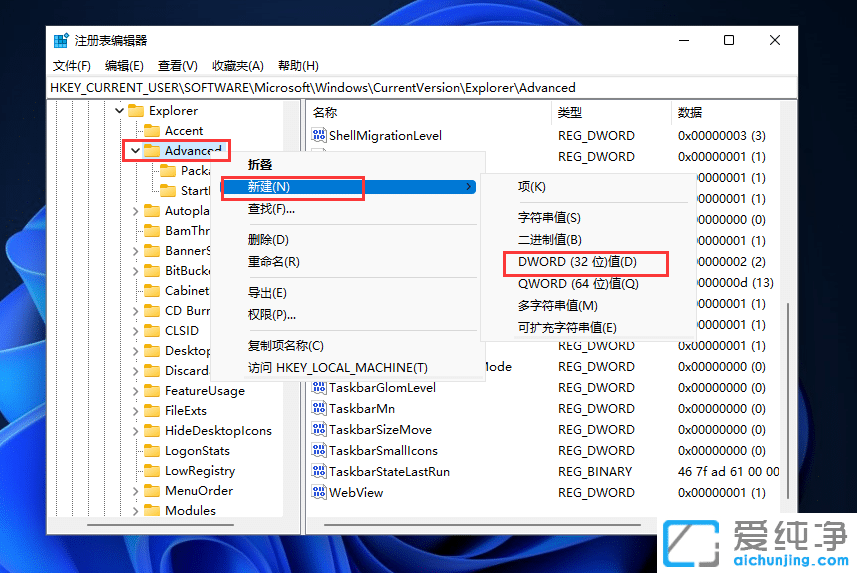Click the LogonStats folder icon
Screen dimensions: 857x573
tap(152, 451)
